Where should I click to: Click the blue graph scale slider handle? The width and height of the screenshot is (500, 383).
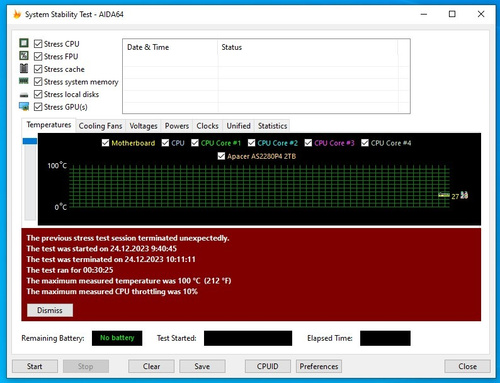tap(30, 141)
